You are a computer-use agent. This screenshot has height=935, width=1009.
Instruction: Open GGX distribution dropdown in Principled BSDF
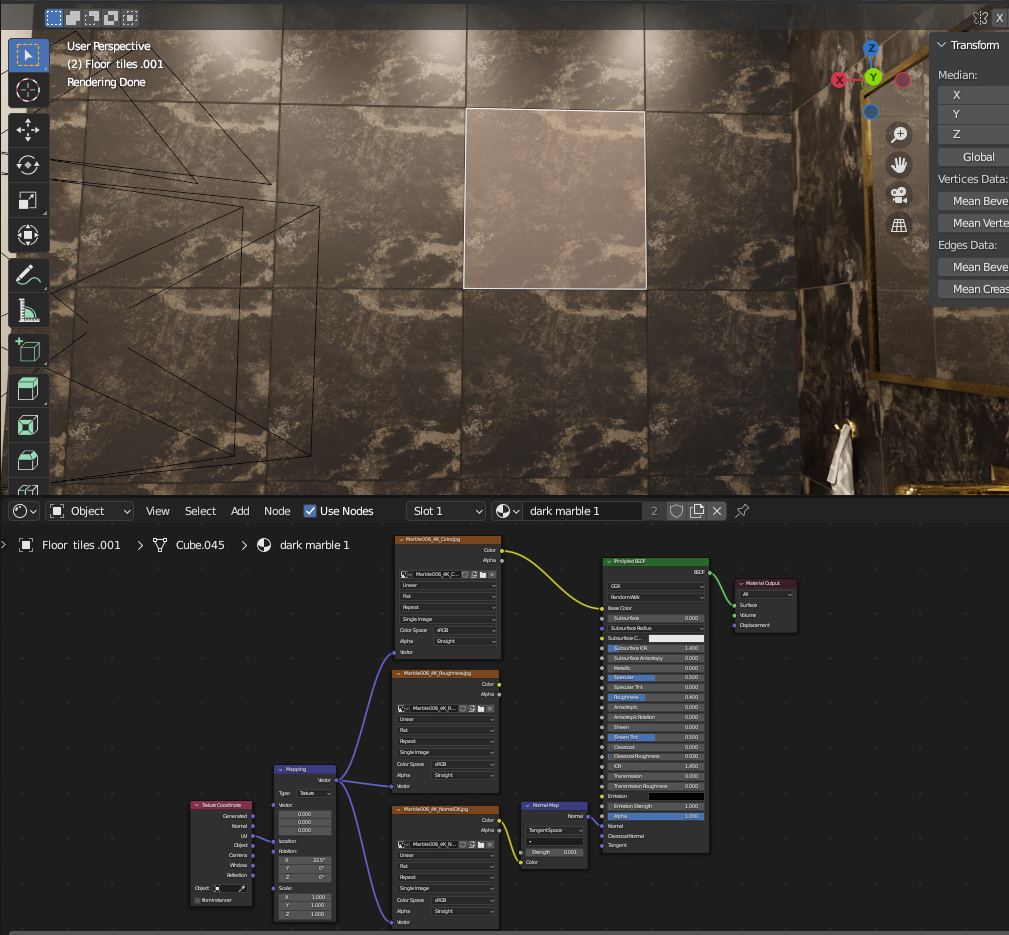click(x=656, y=586)
